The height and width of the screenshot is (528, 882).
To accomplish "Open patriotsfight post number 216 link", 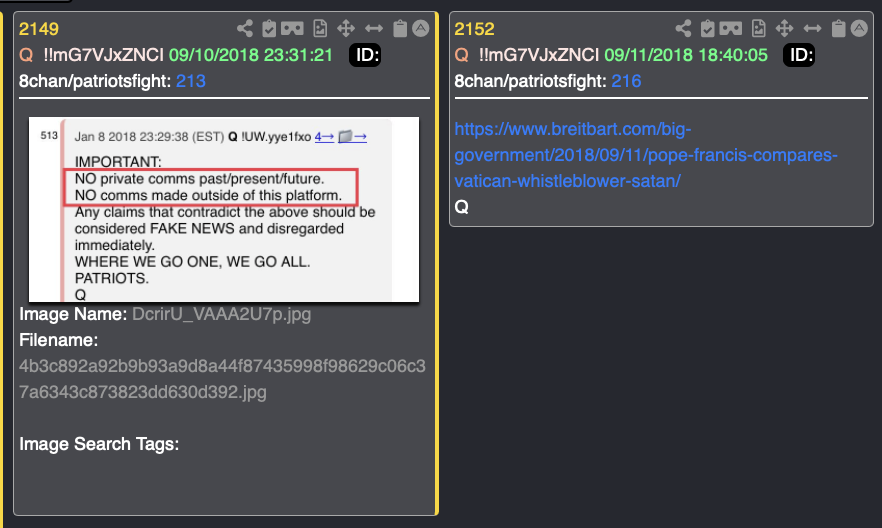I will pyautogui.click(x=626, y=81).
